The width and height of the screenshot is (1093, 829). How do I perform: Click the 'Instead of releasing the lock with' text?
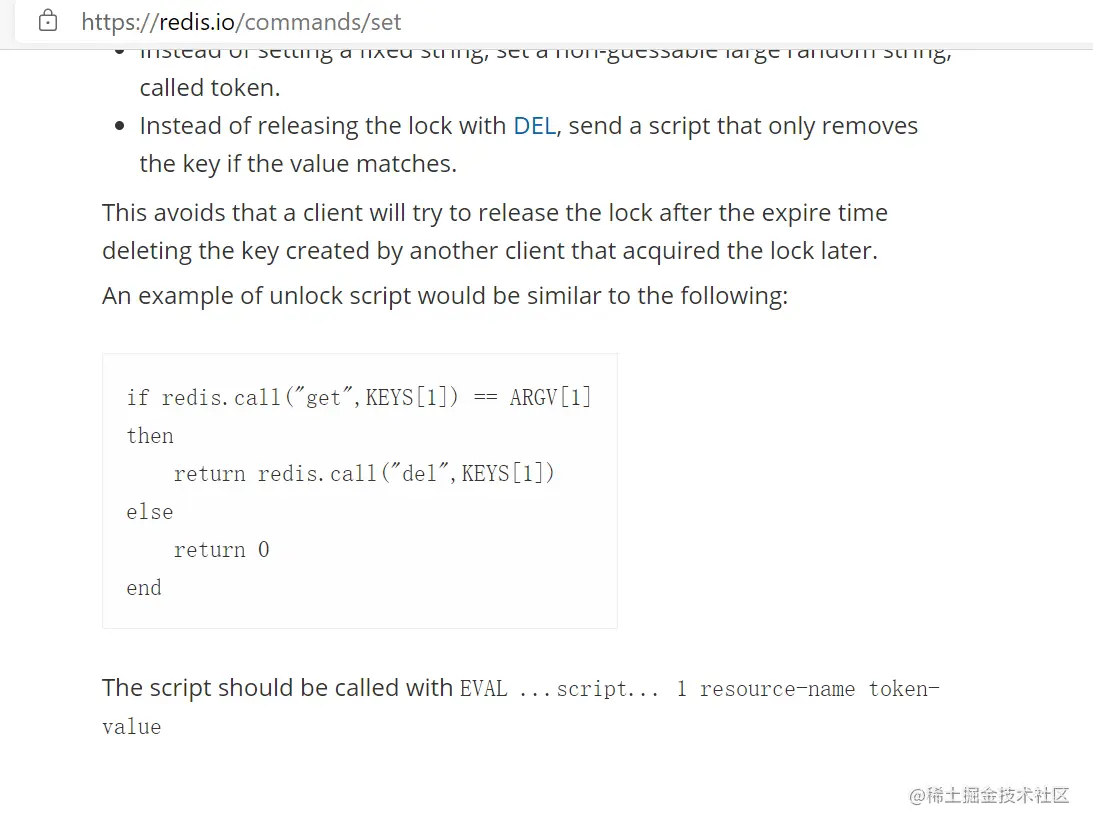point(323,126)
